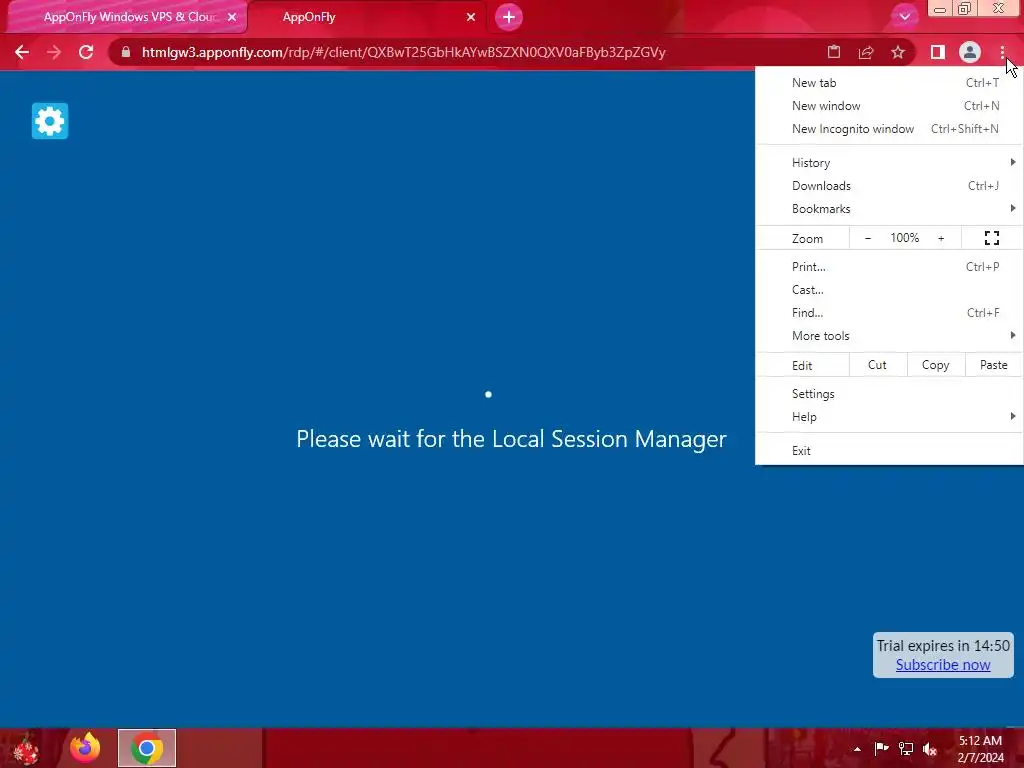
Task: Choose New window from the menu
Action: click(889, 106)
